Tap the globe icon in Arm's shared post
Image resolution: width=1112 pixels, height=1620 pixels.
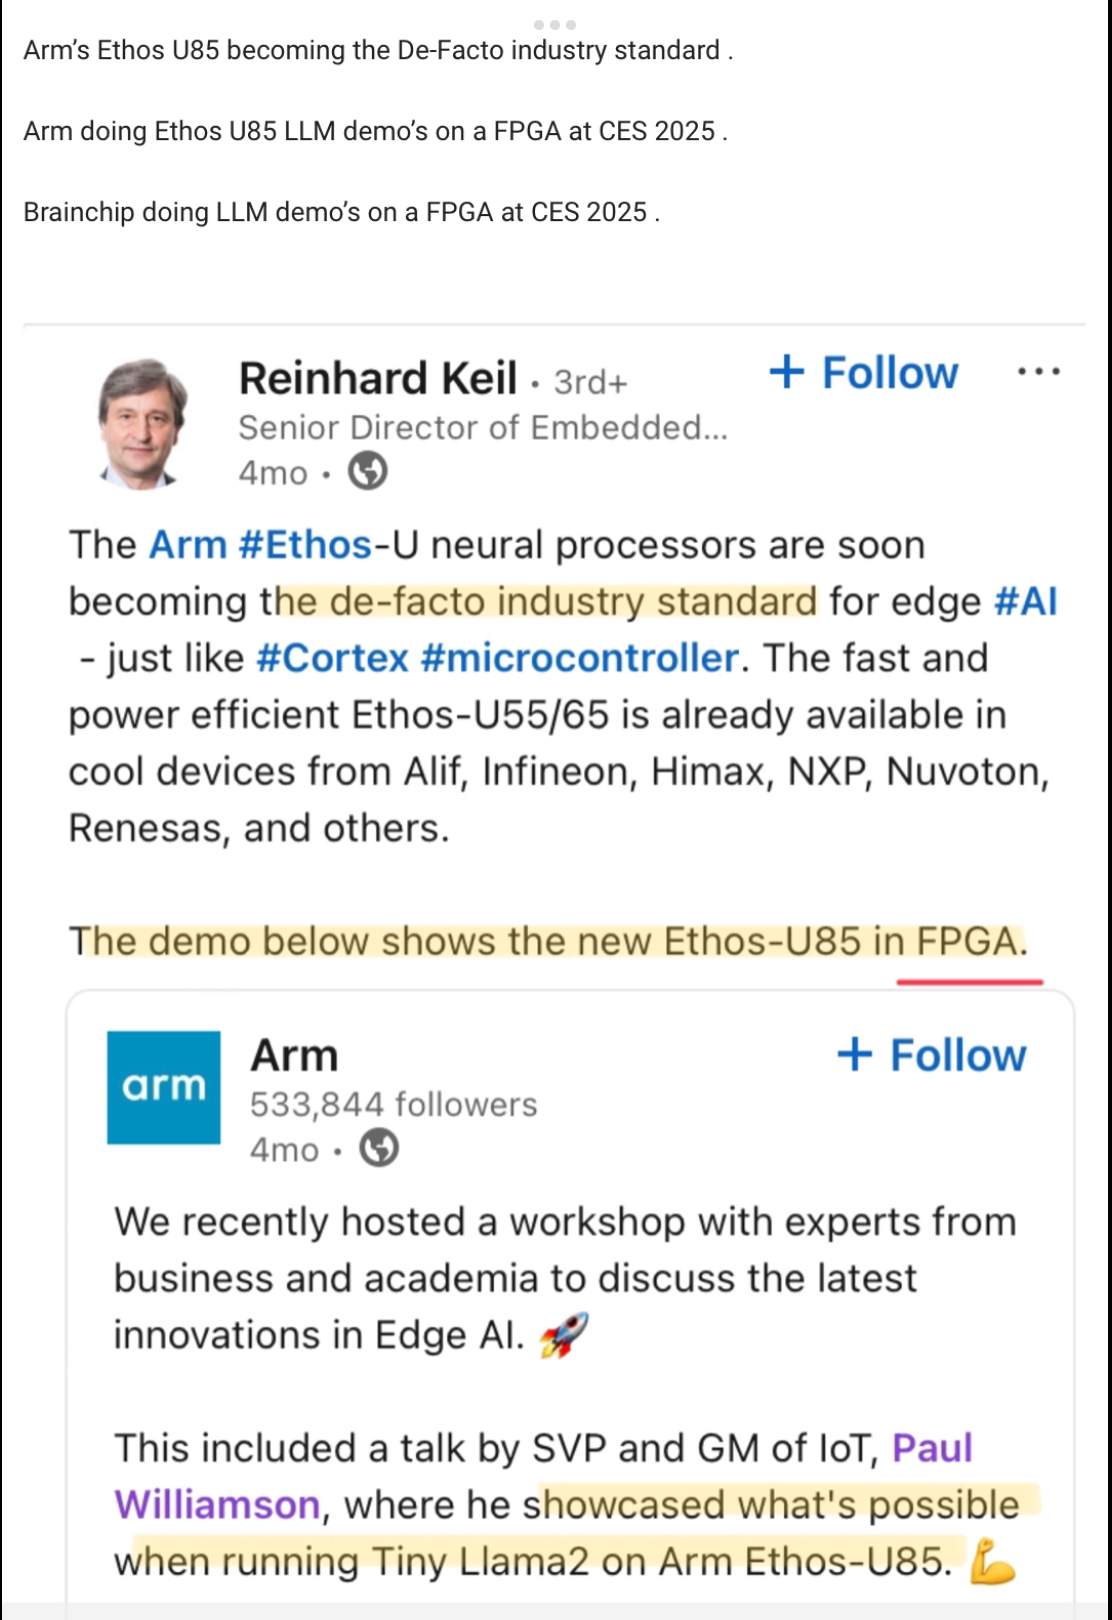coord(378,1148)
